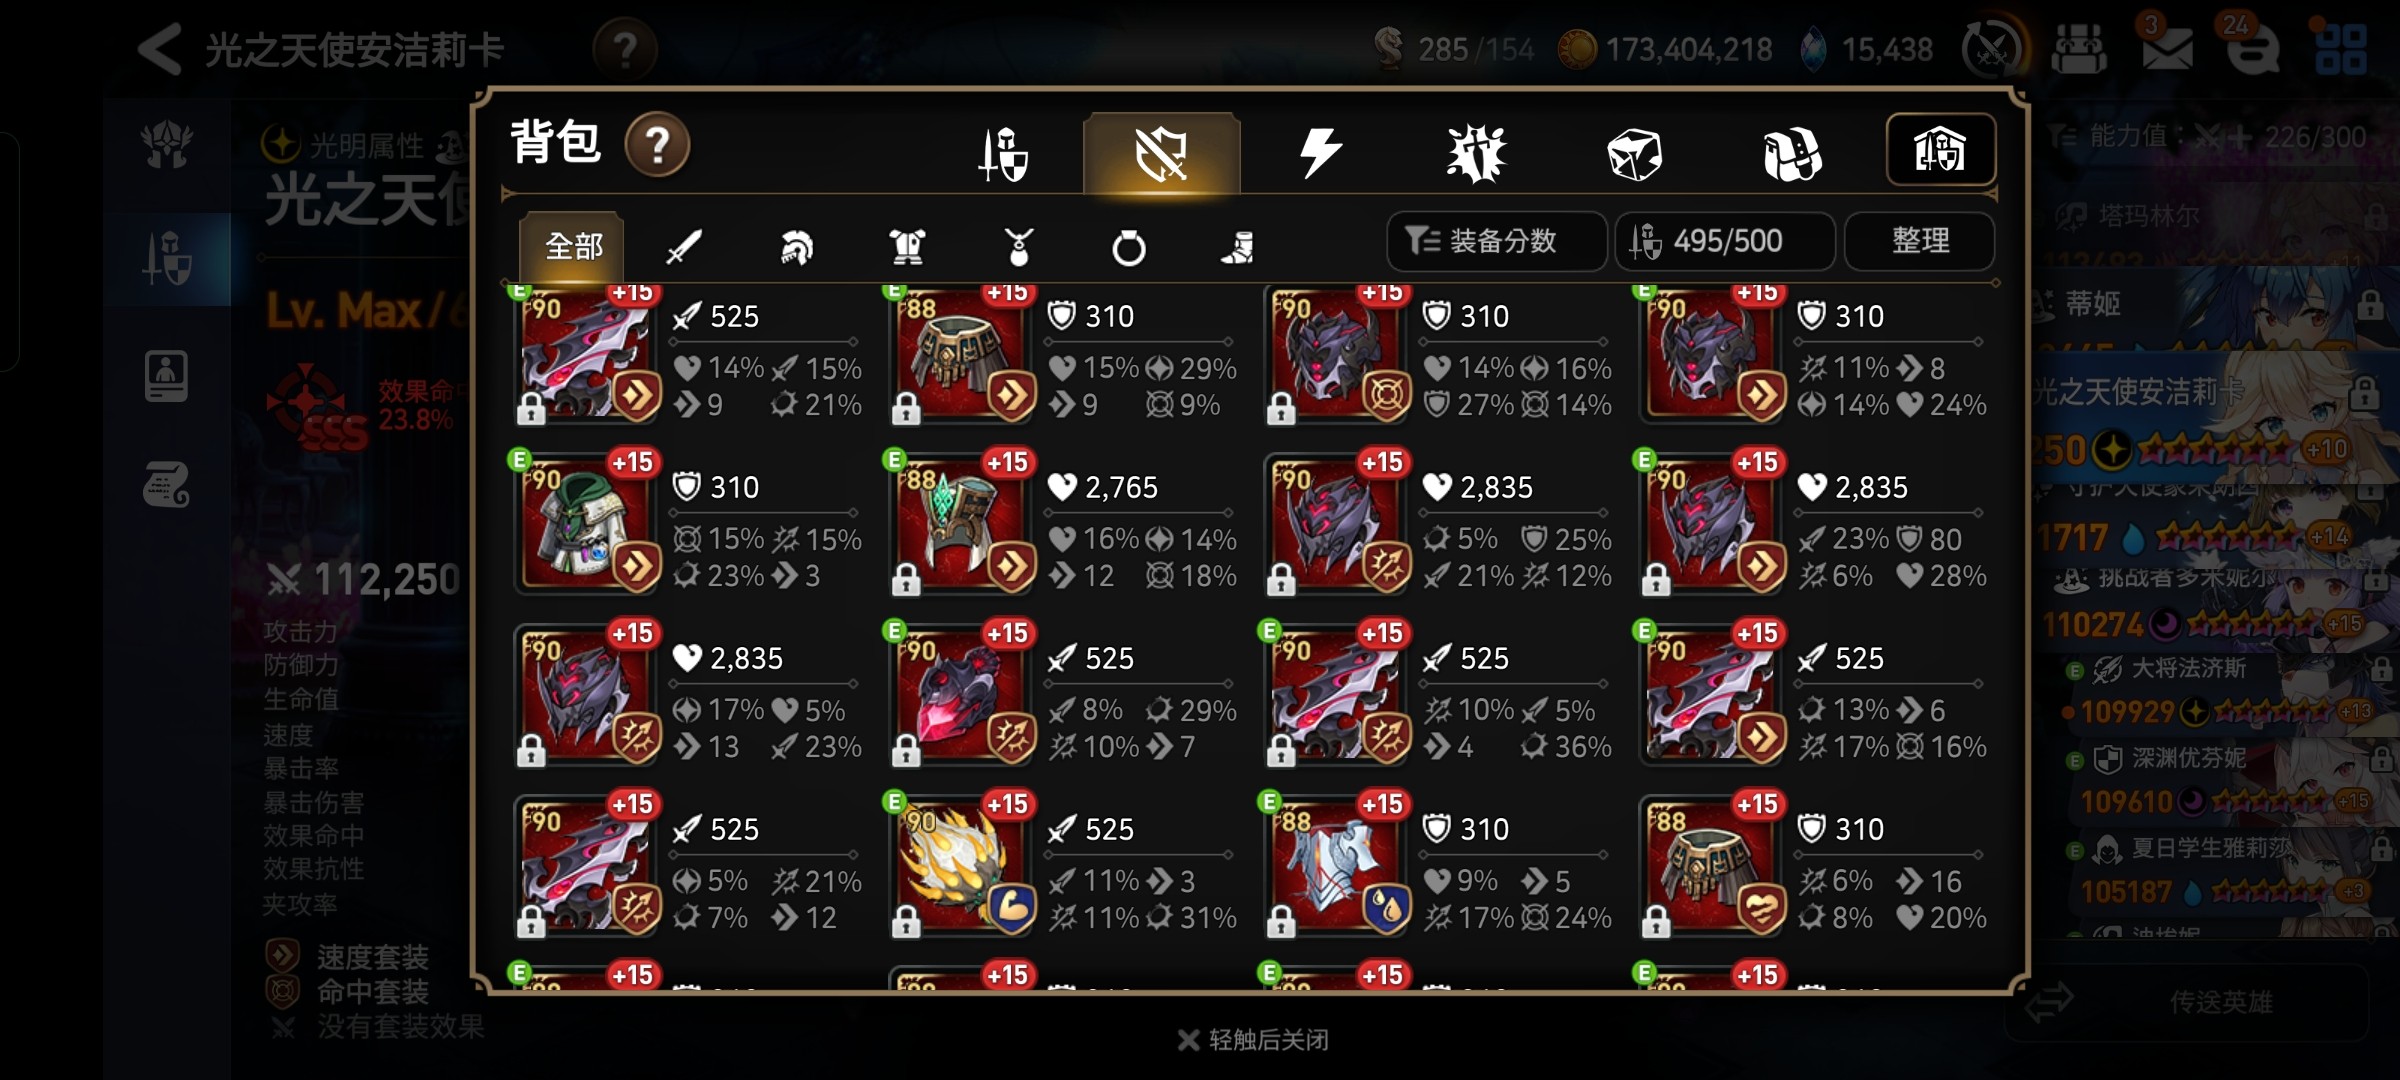
Task: Toggle lock on the 2,765 health helmet
Action: pos(906,578)
